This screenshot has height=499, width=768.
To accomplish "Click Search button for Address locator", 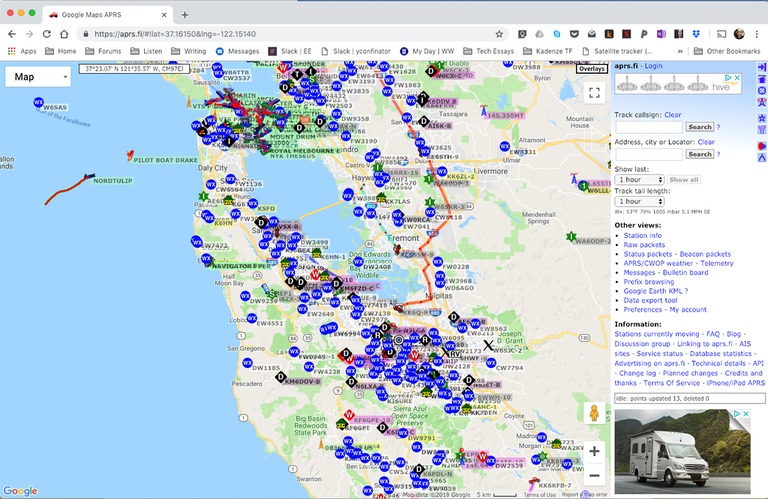I will pos(699,154).
